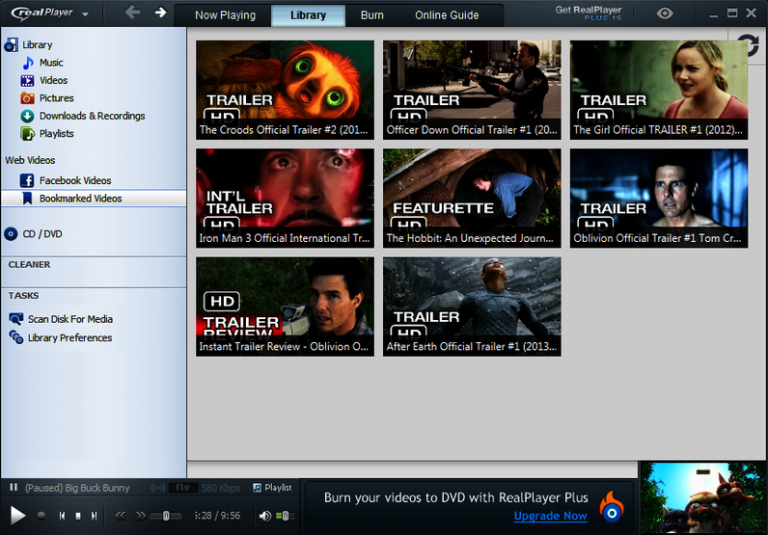Click the playback seek slider
Screen dimensions: 768x535
tap(166, 516)
